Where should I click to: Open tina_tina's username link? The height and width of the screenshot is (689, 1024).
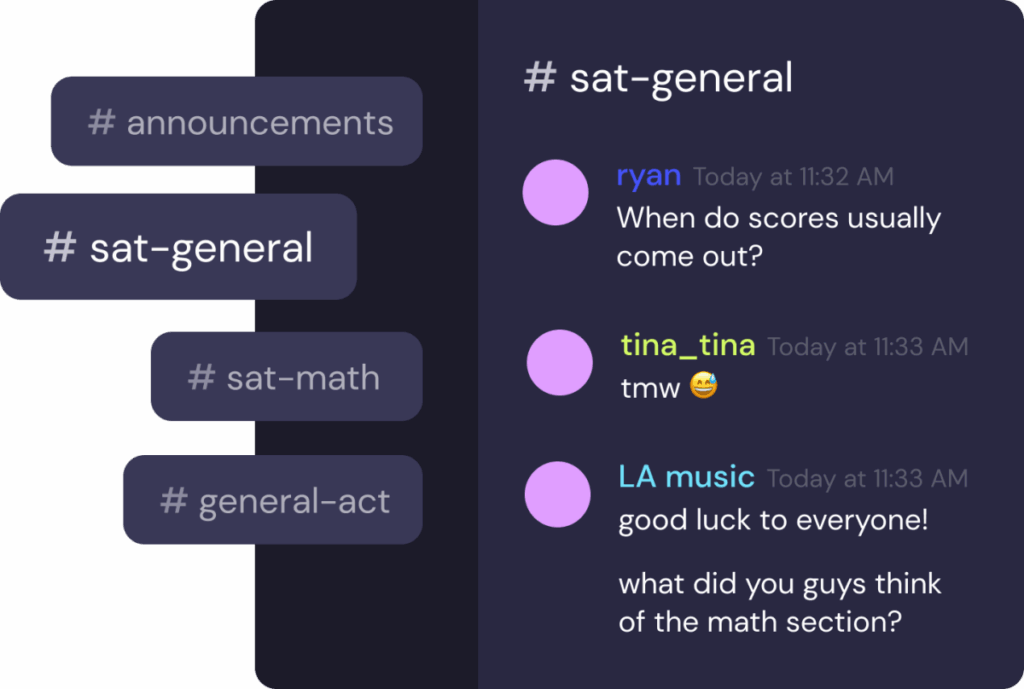tap(687, 345)
